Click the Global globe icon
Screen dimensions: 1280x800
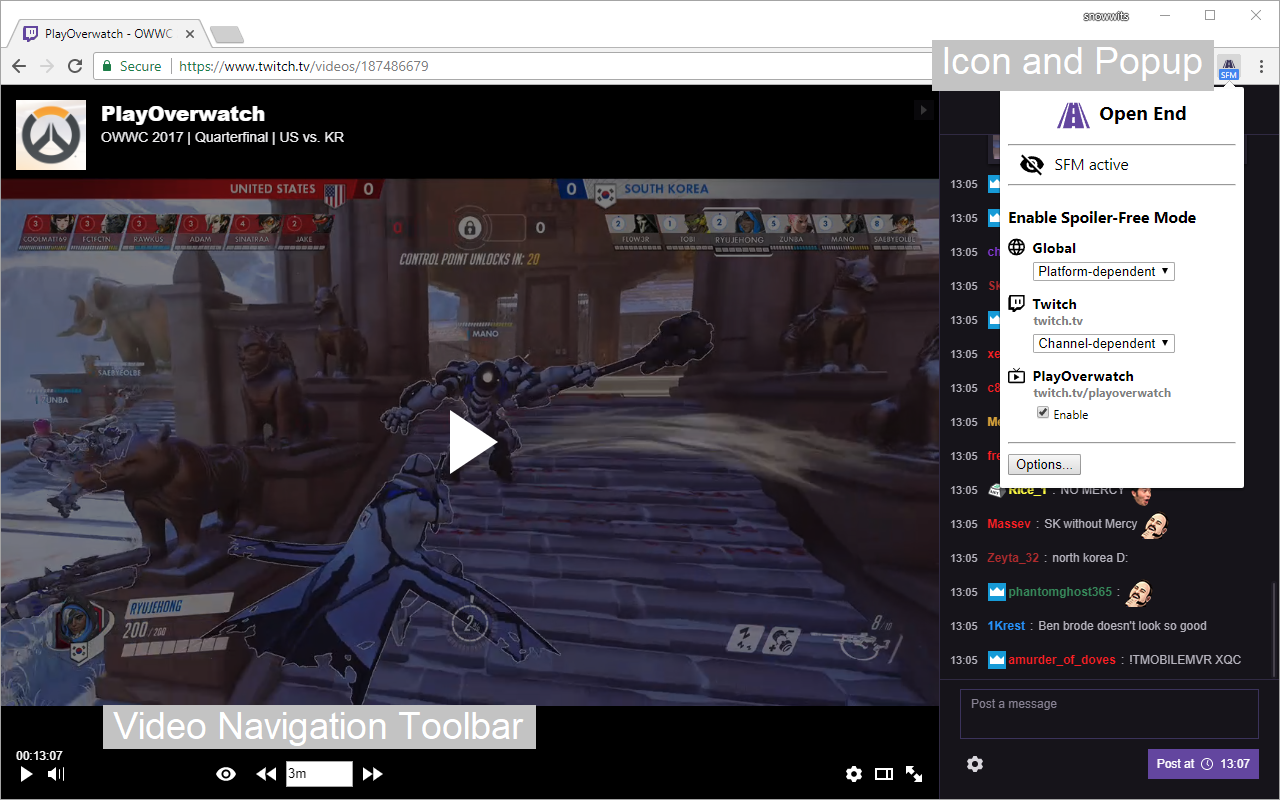(1017, 247)
